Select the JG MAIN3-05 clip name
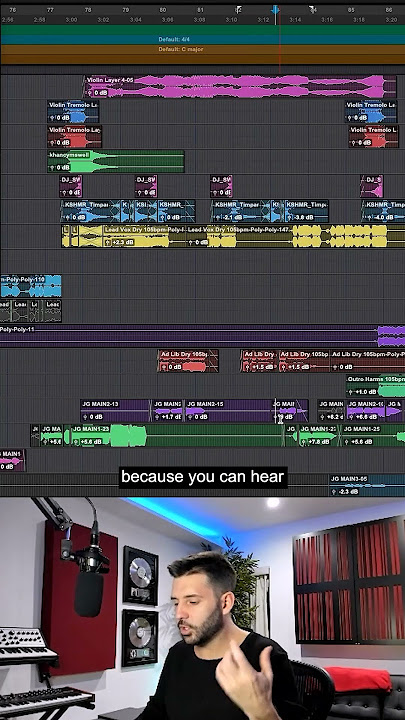405x720 pixels. pos(349,479)
